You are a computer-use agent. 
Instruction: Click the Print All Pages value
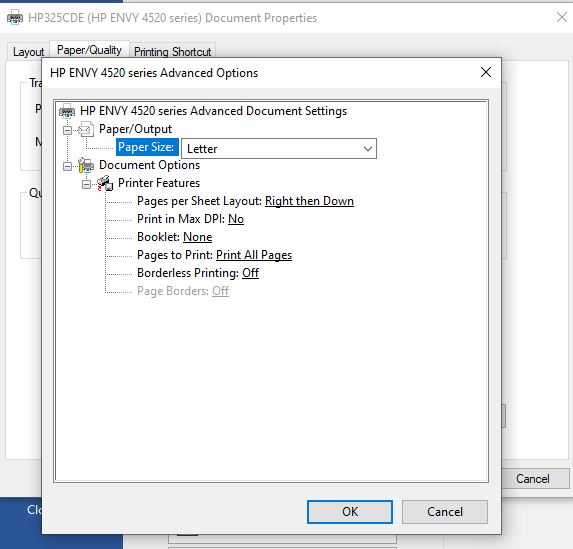(x=254, y=255)
